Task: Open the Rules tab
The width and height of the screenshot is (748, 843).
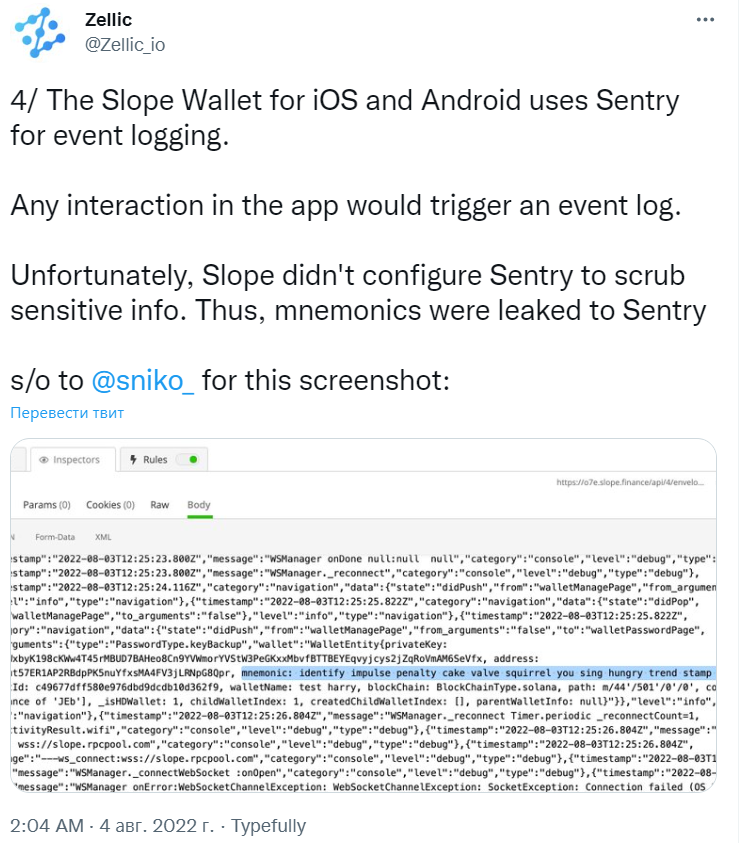Action: click(x=163, y=460)
